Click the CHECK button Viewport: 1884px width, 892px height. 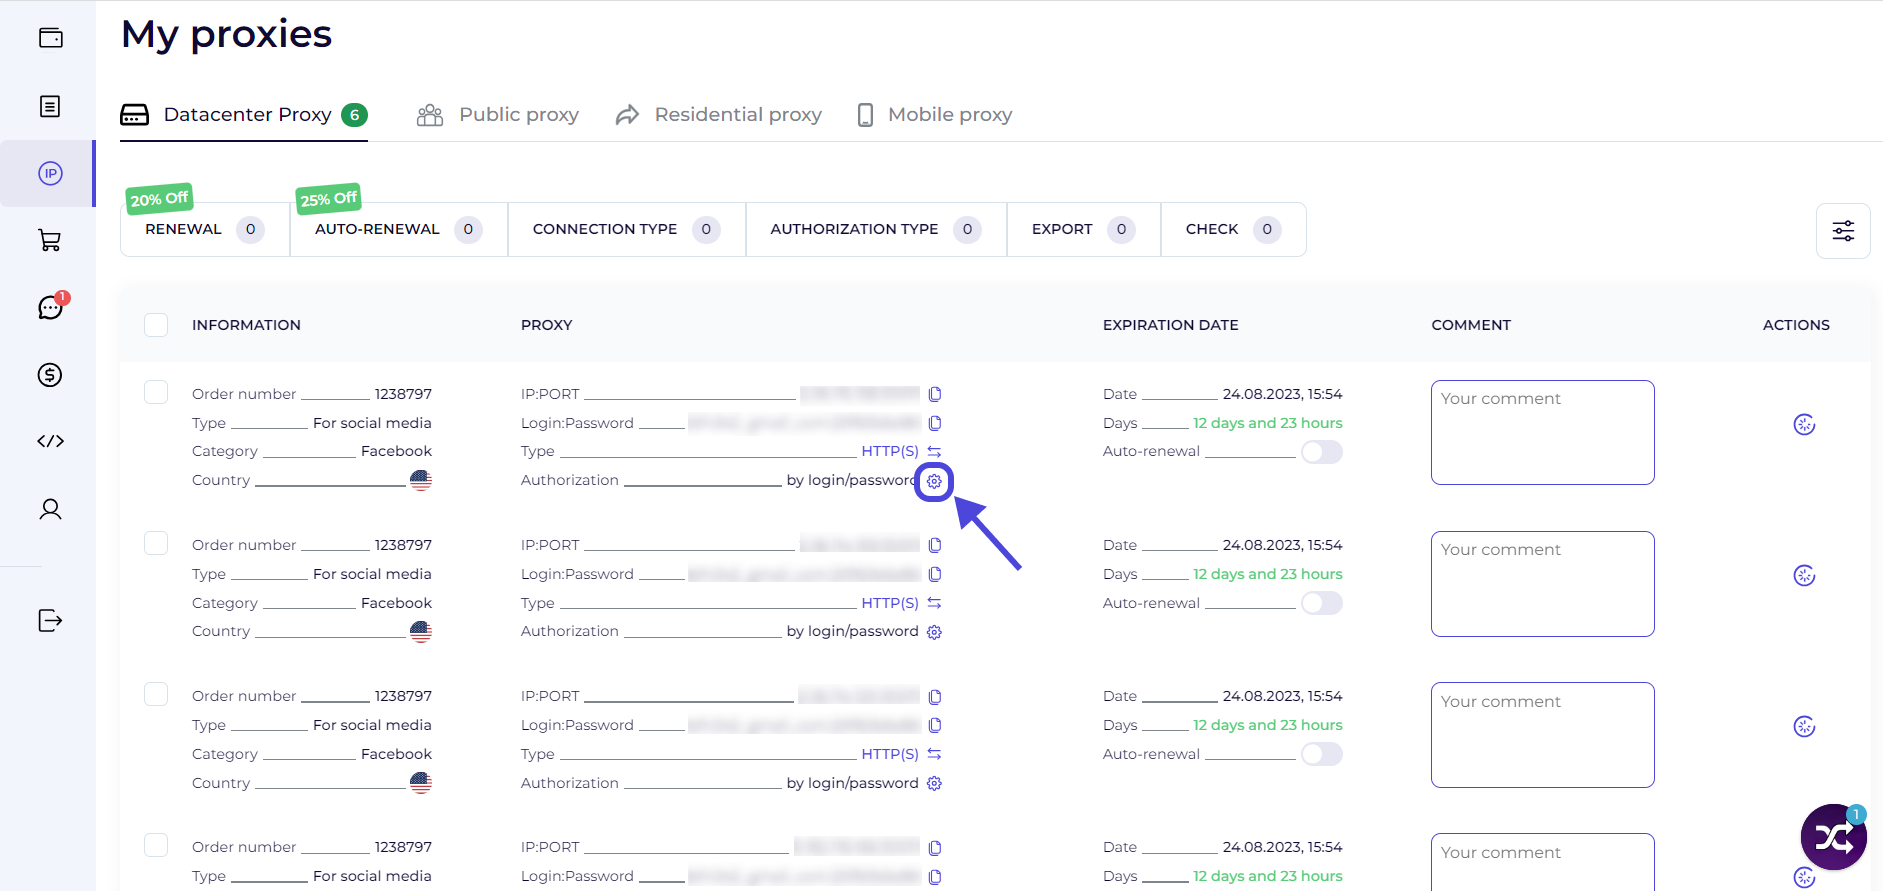click(1233, 230)
